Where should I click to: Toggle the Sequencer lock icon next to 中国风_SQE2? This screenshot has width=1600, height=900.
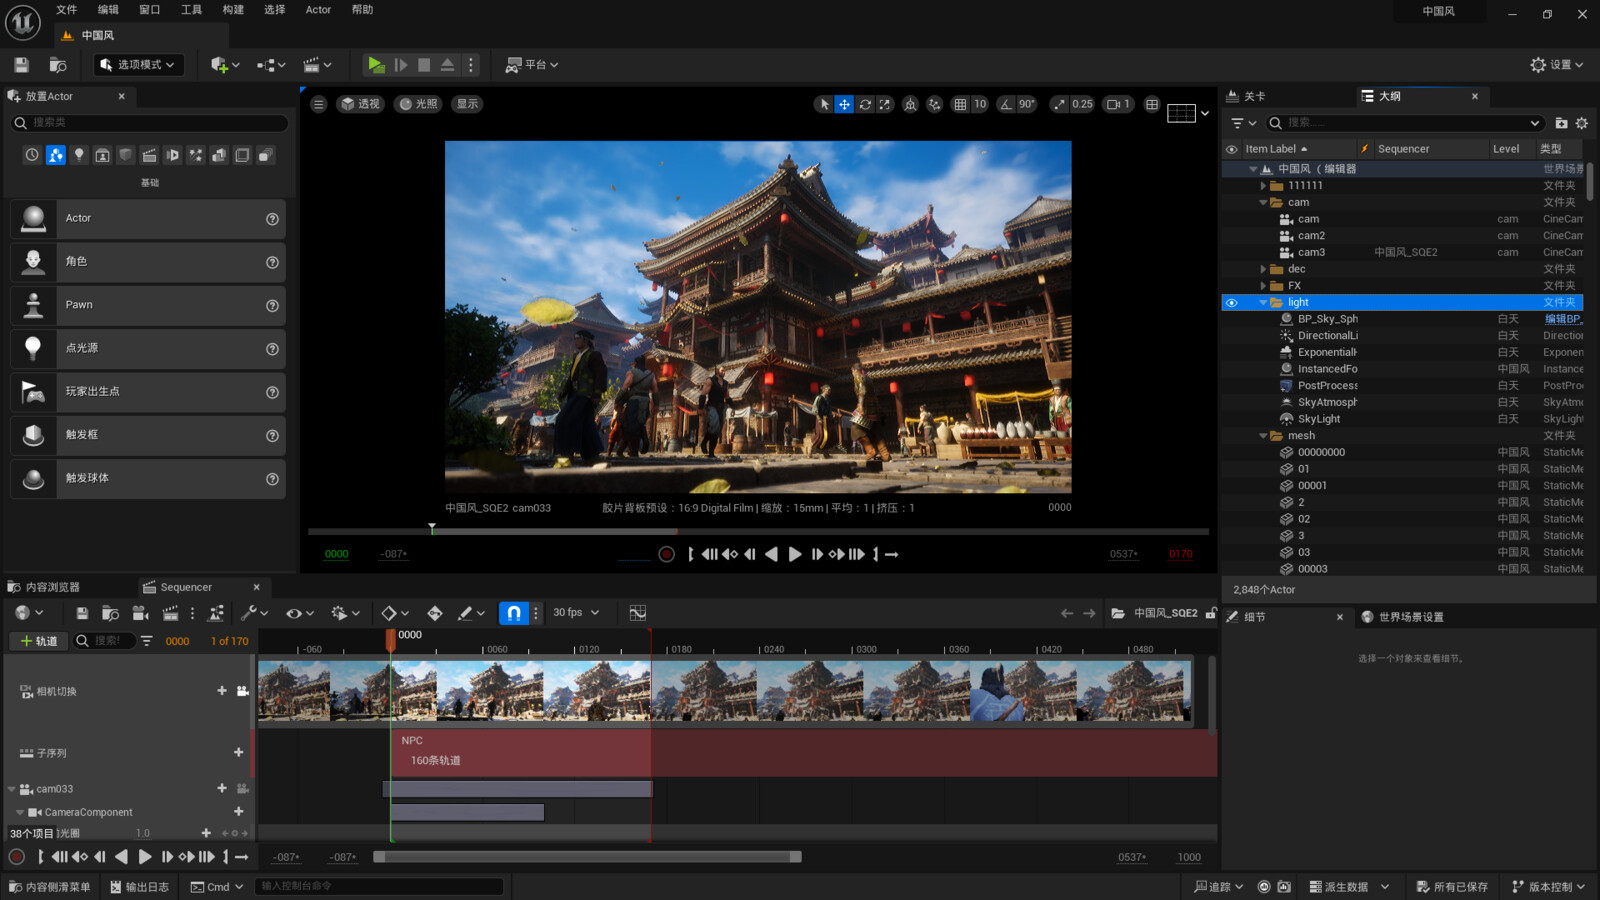pyautogui.click(x=1211, y=613)
